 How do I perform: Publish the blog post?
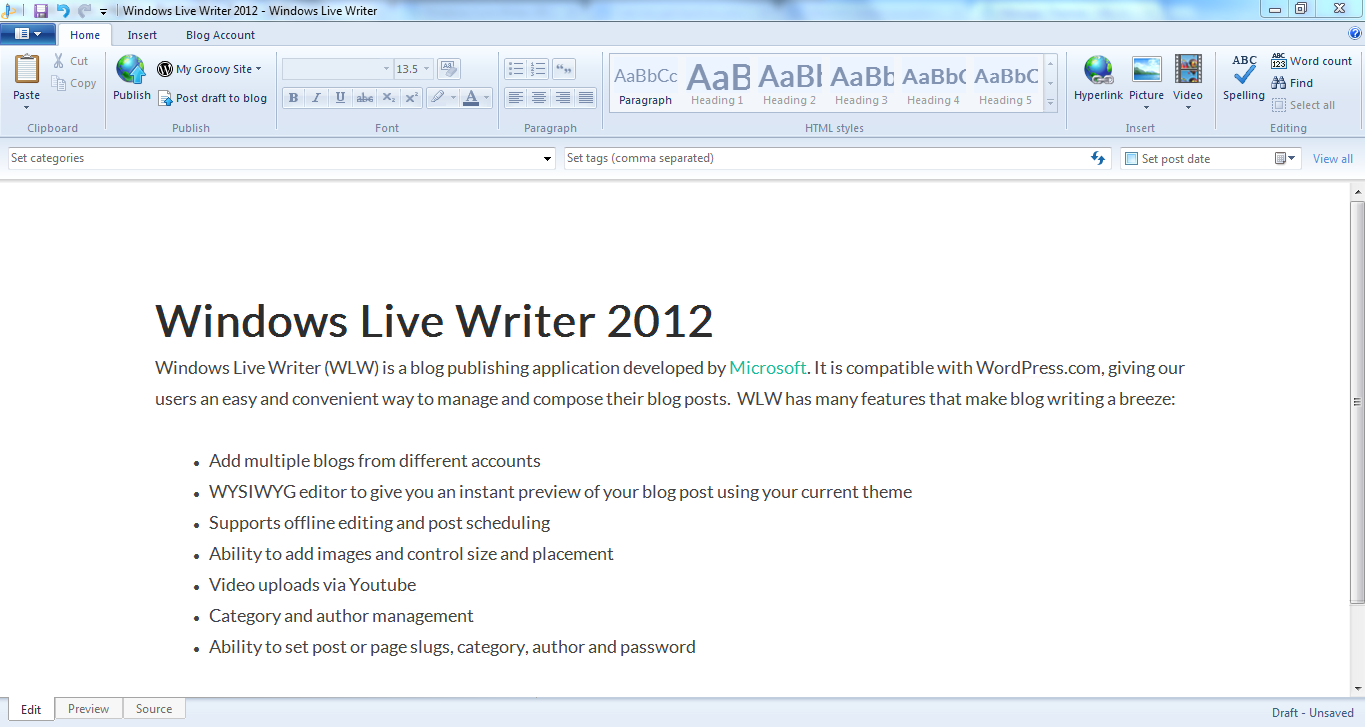(130, 78)
